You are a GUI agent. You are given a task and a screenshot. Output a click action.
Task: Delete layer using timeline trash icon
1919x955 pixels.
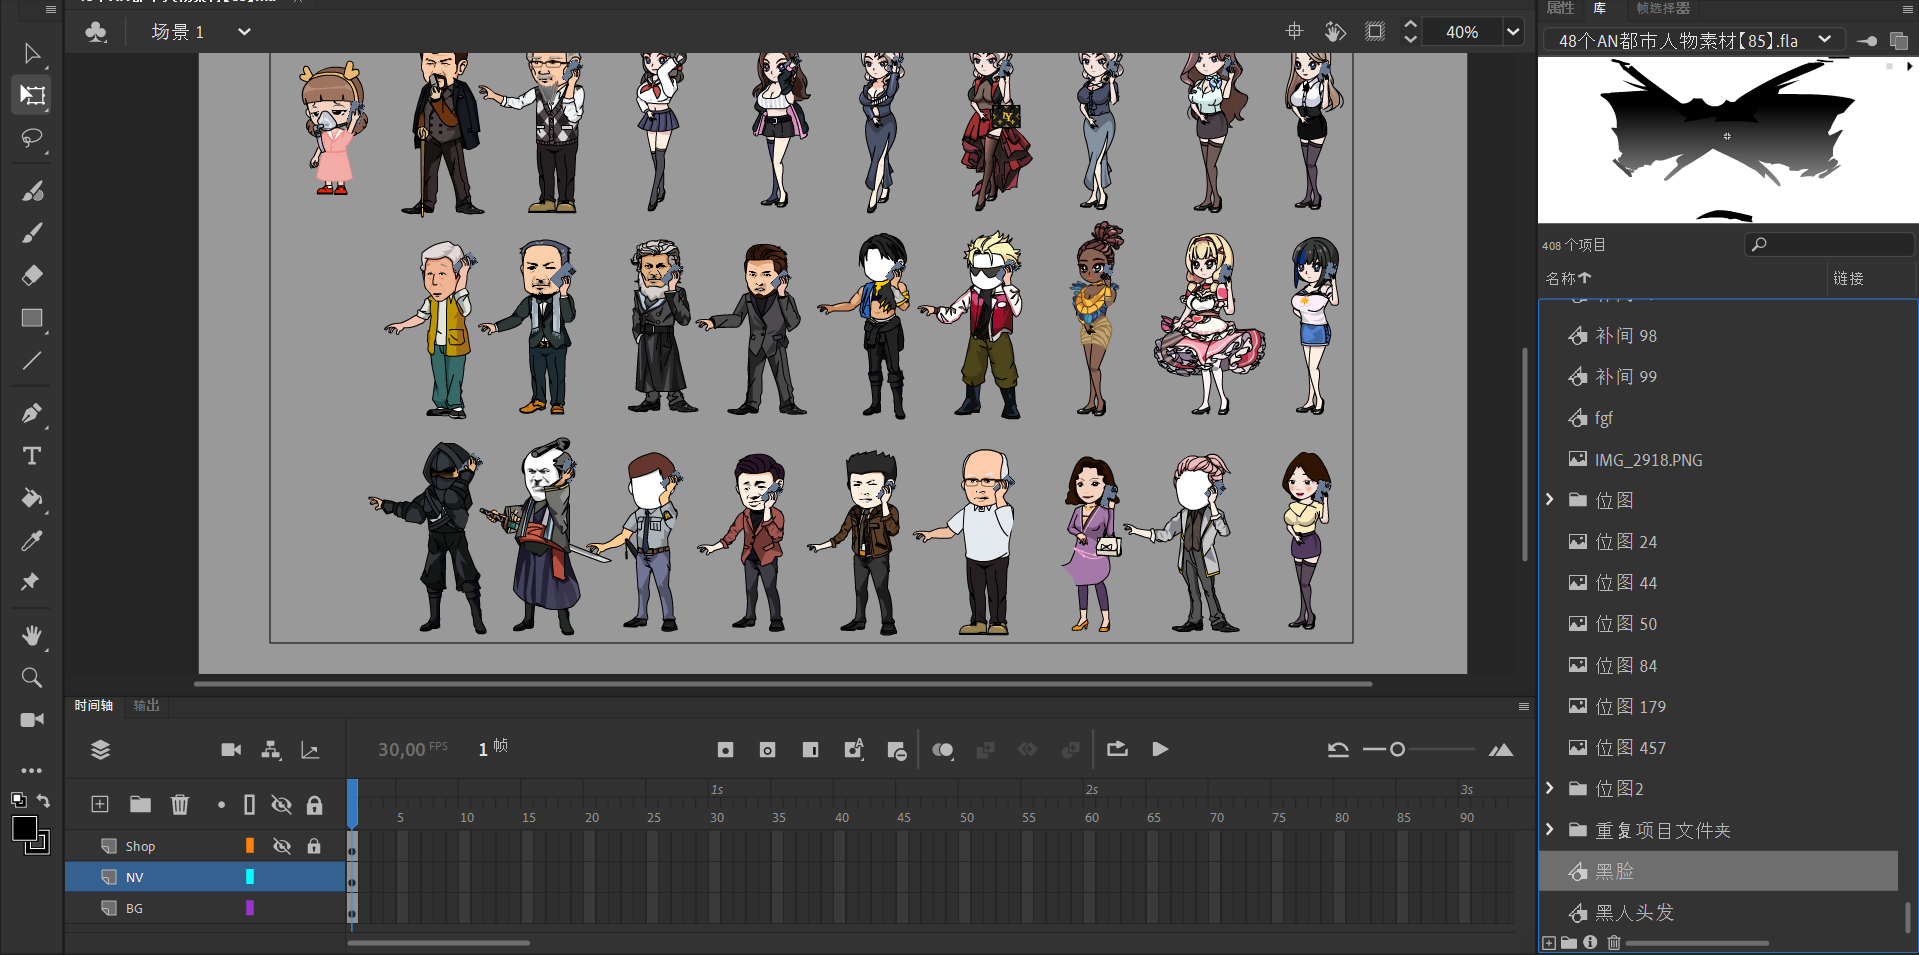coord(180,805)
